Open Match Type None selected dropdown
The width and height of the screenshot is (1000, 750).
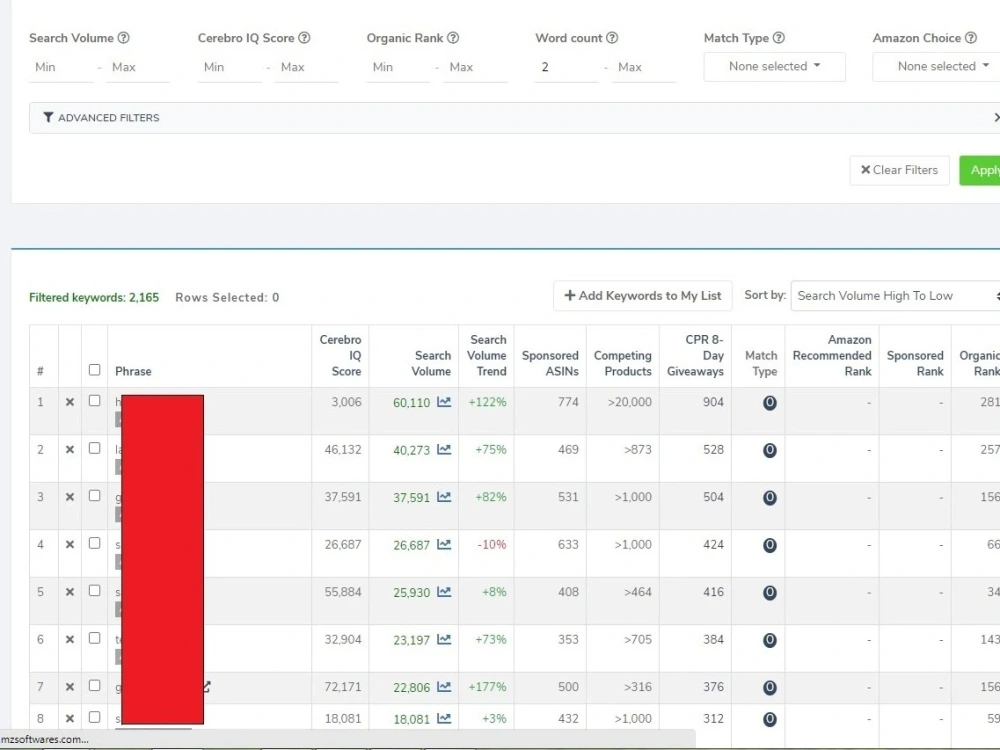774,66
